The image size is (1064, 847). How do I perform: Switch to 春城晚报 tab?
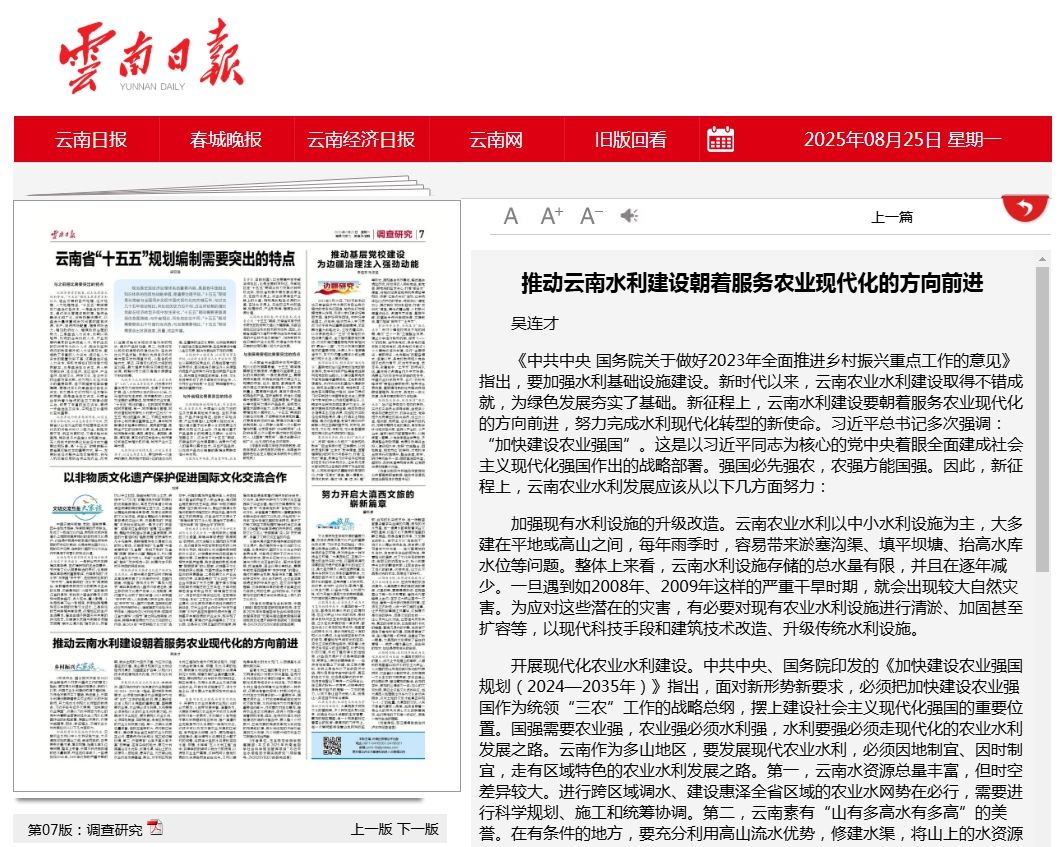point(226,140)
